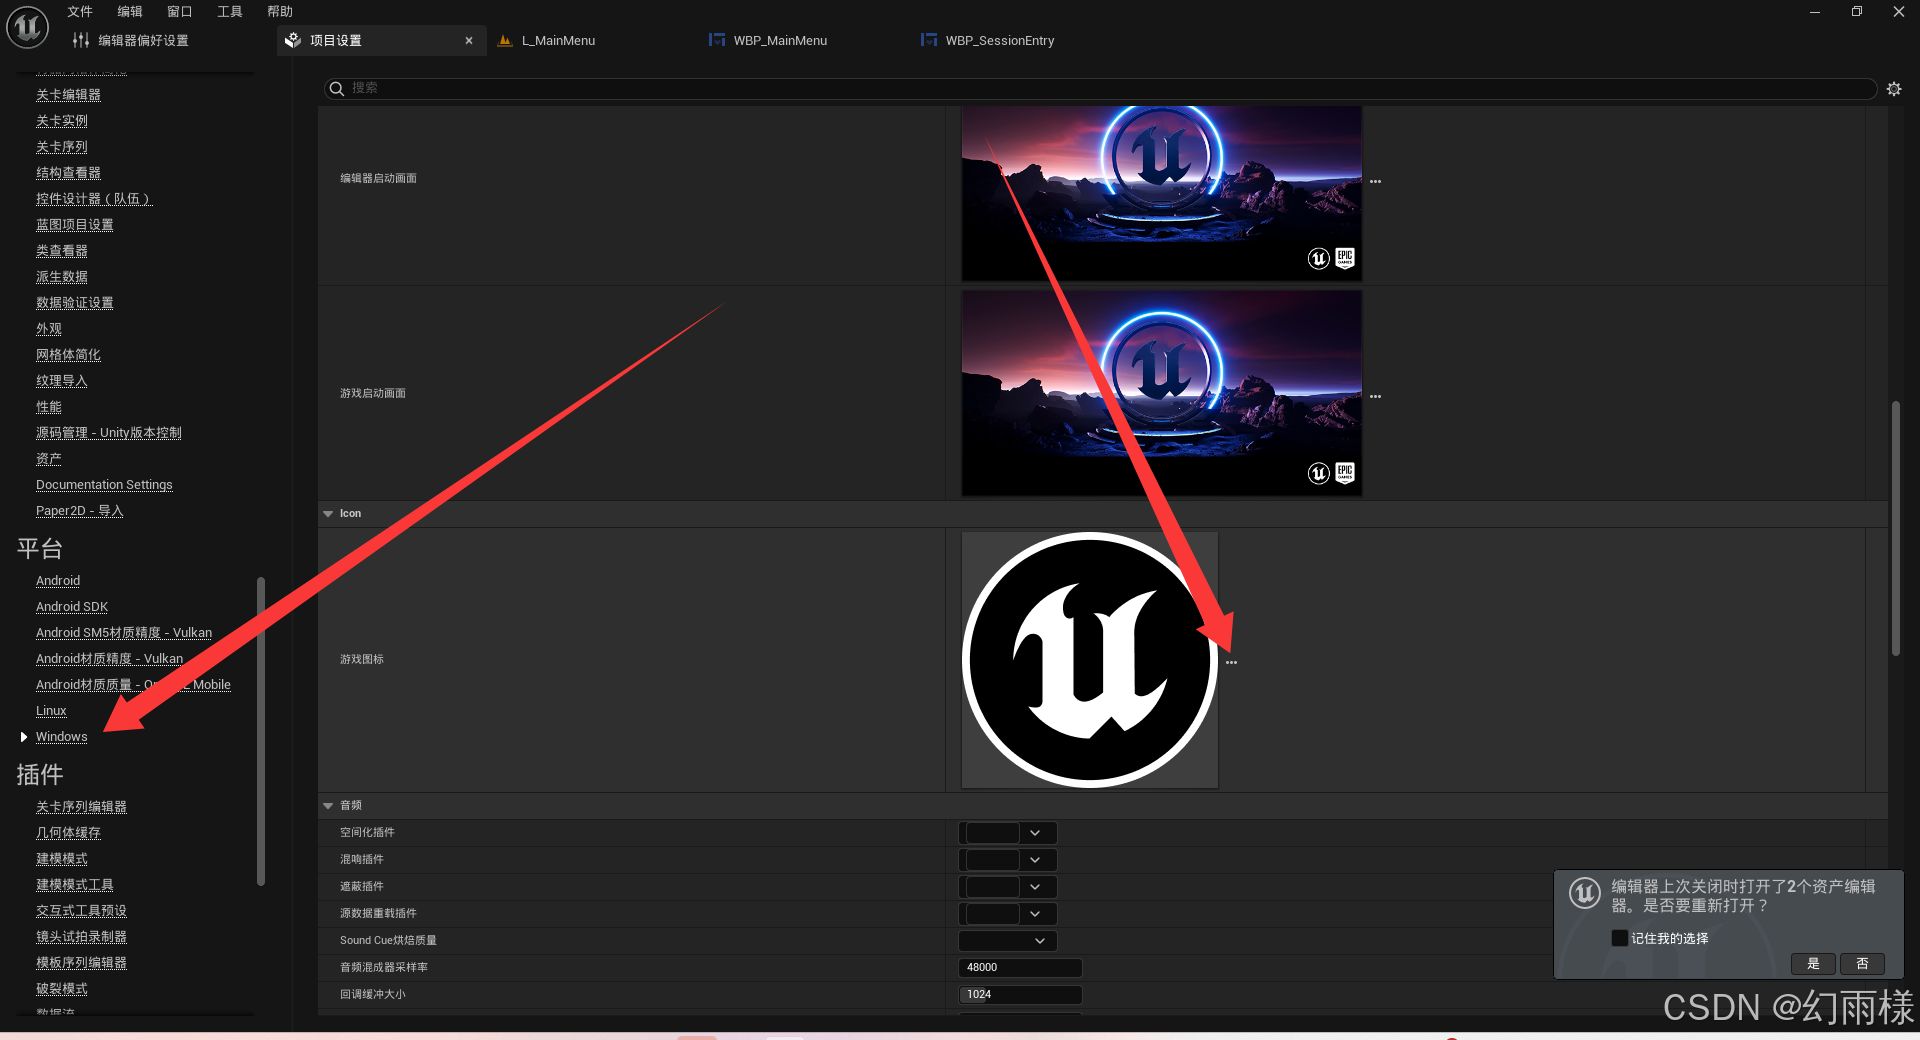Open the 关卡序列编辑器 plugin settings
This screenshot has height=1040, width=1920.
81,807
